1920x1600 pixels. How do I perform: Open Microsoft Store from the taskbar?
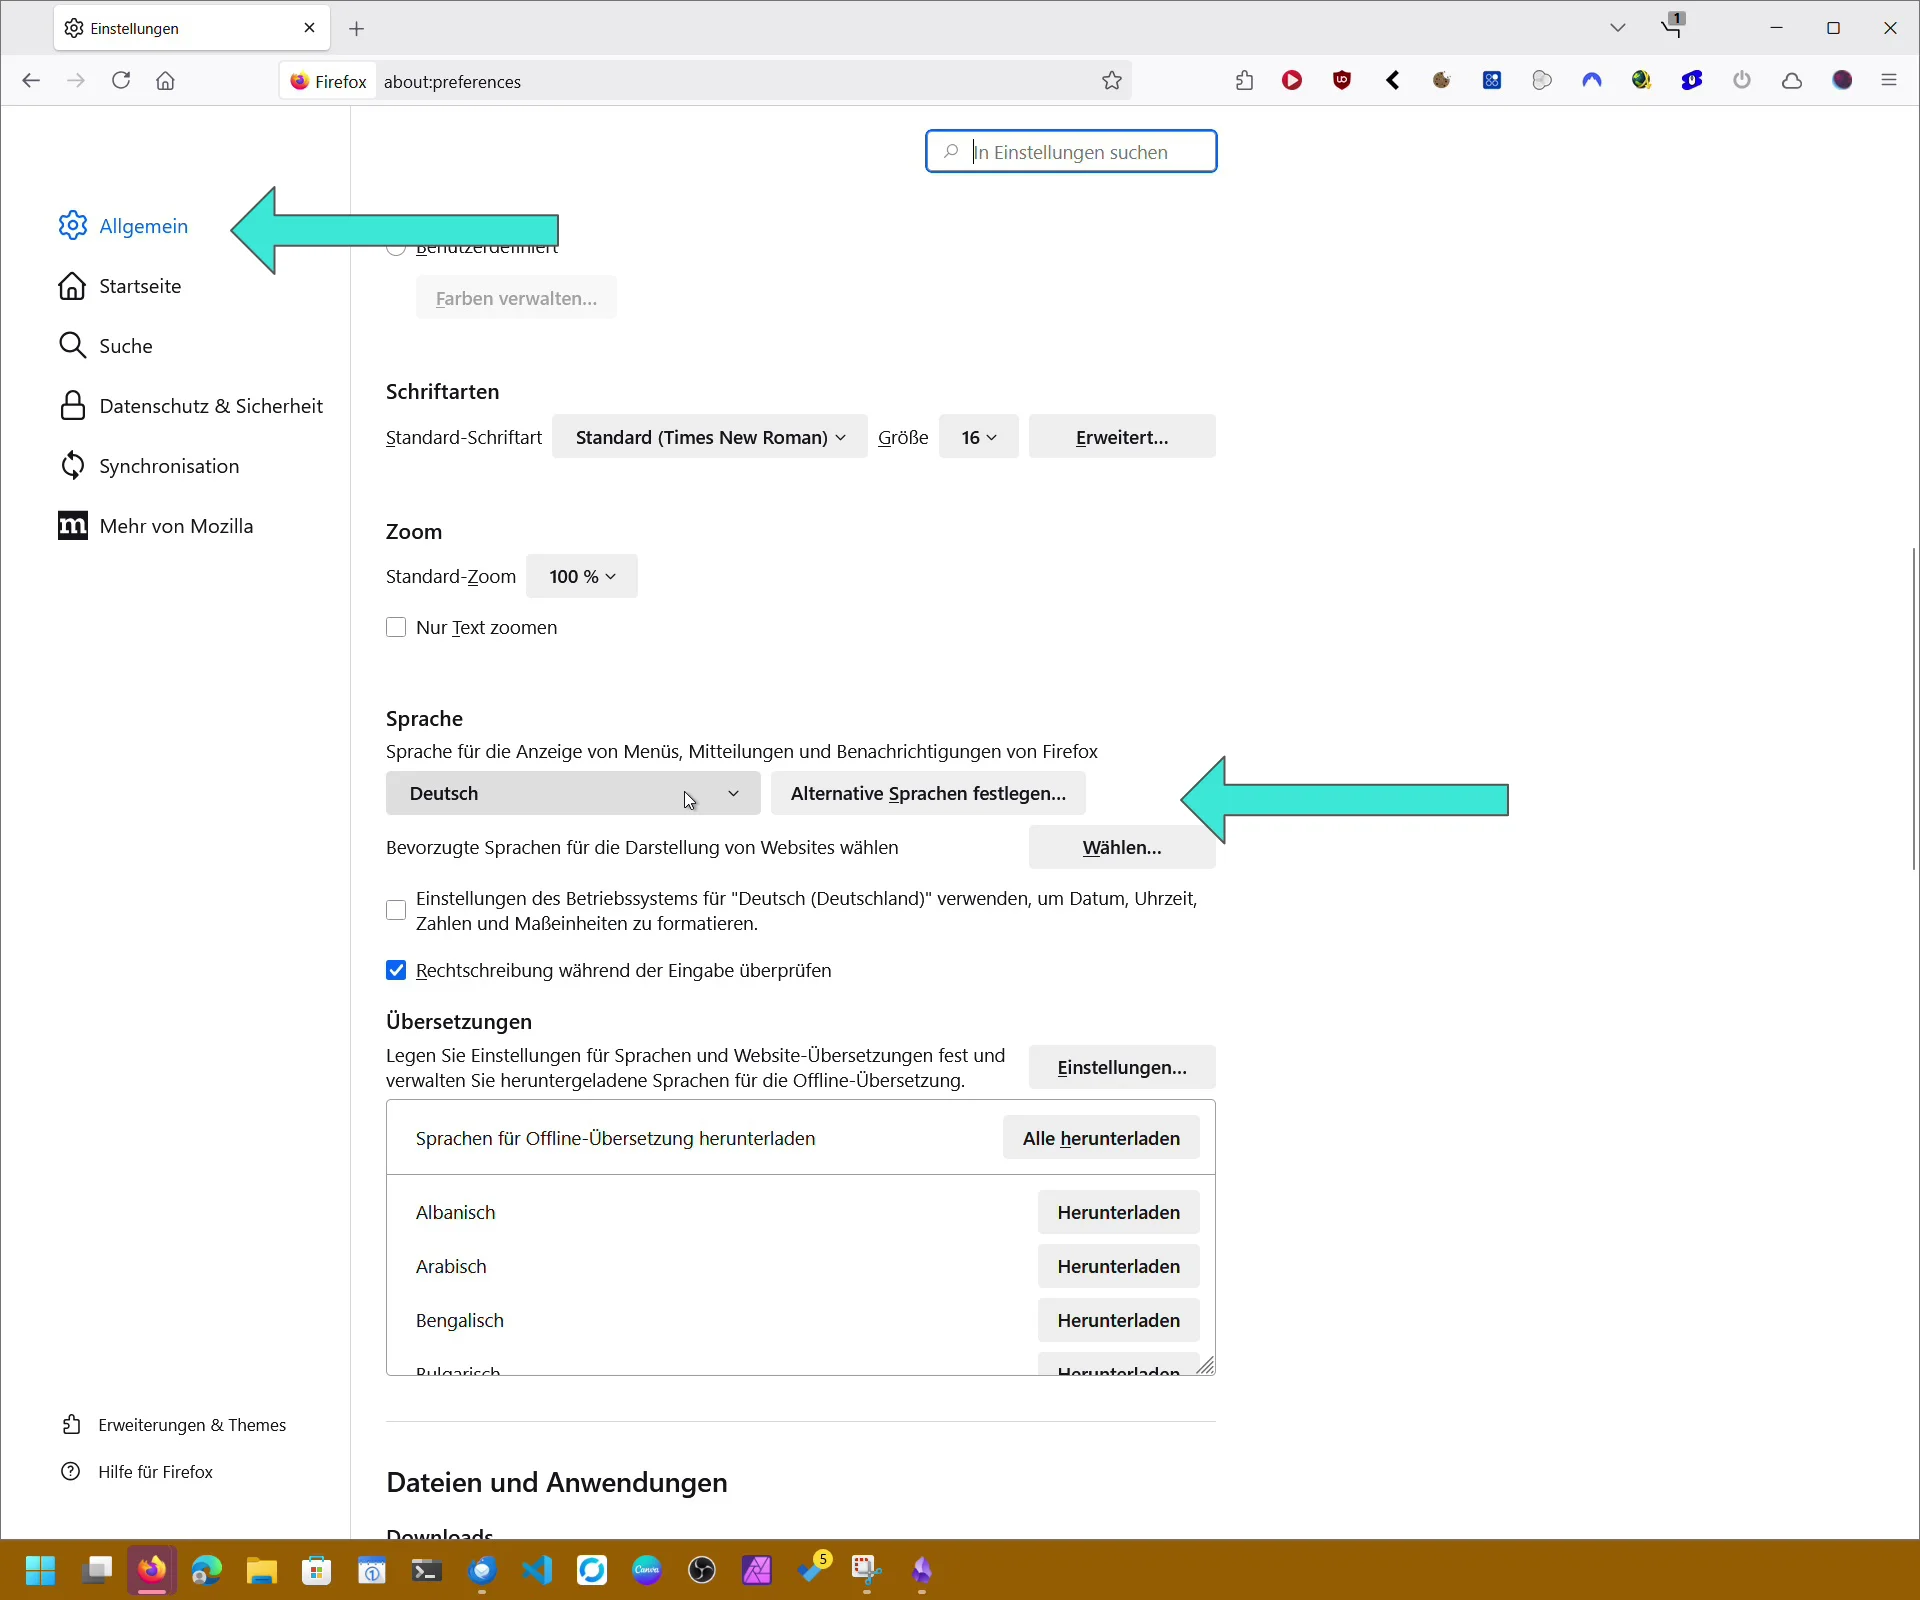click(317, 1571)
